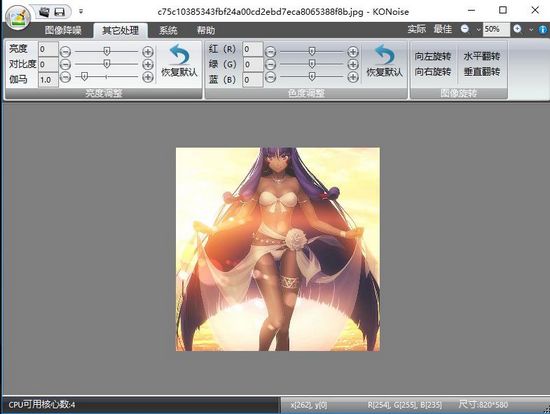
Task: Click 恢复默认 in the 色度调整 group
Action: [x=384, y=60]
